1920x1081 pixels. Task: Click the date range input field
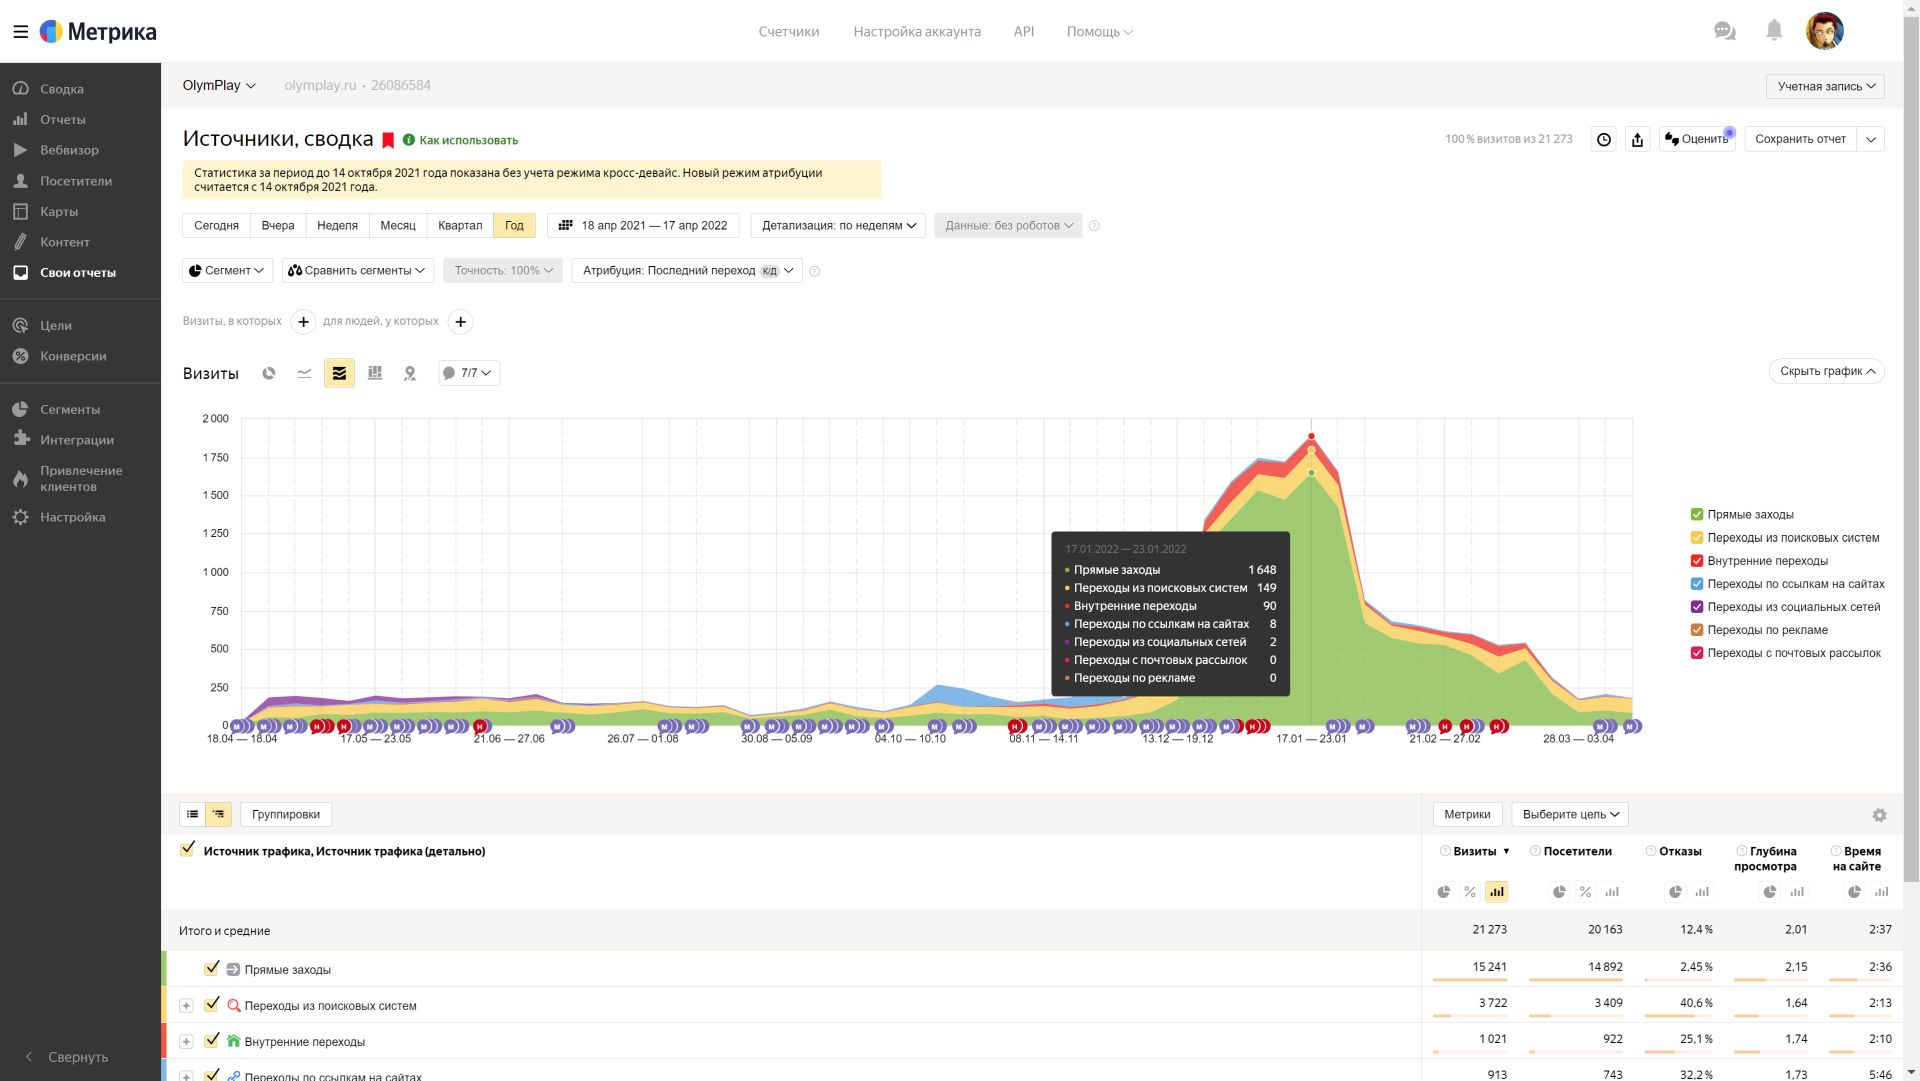pos(643,226)
